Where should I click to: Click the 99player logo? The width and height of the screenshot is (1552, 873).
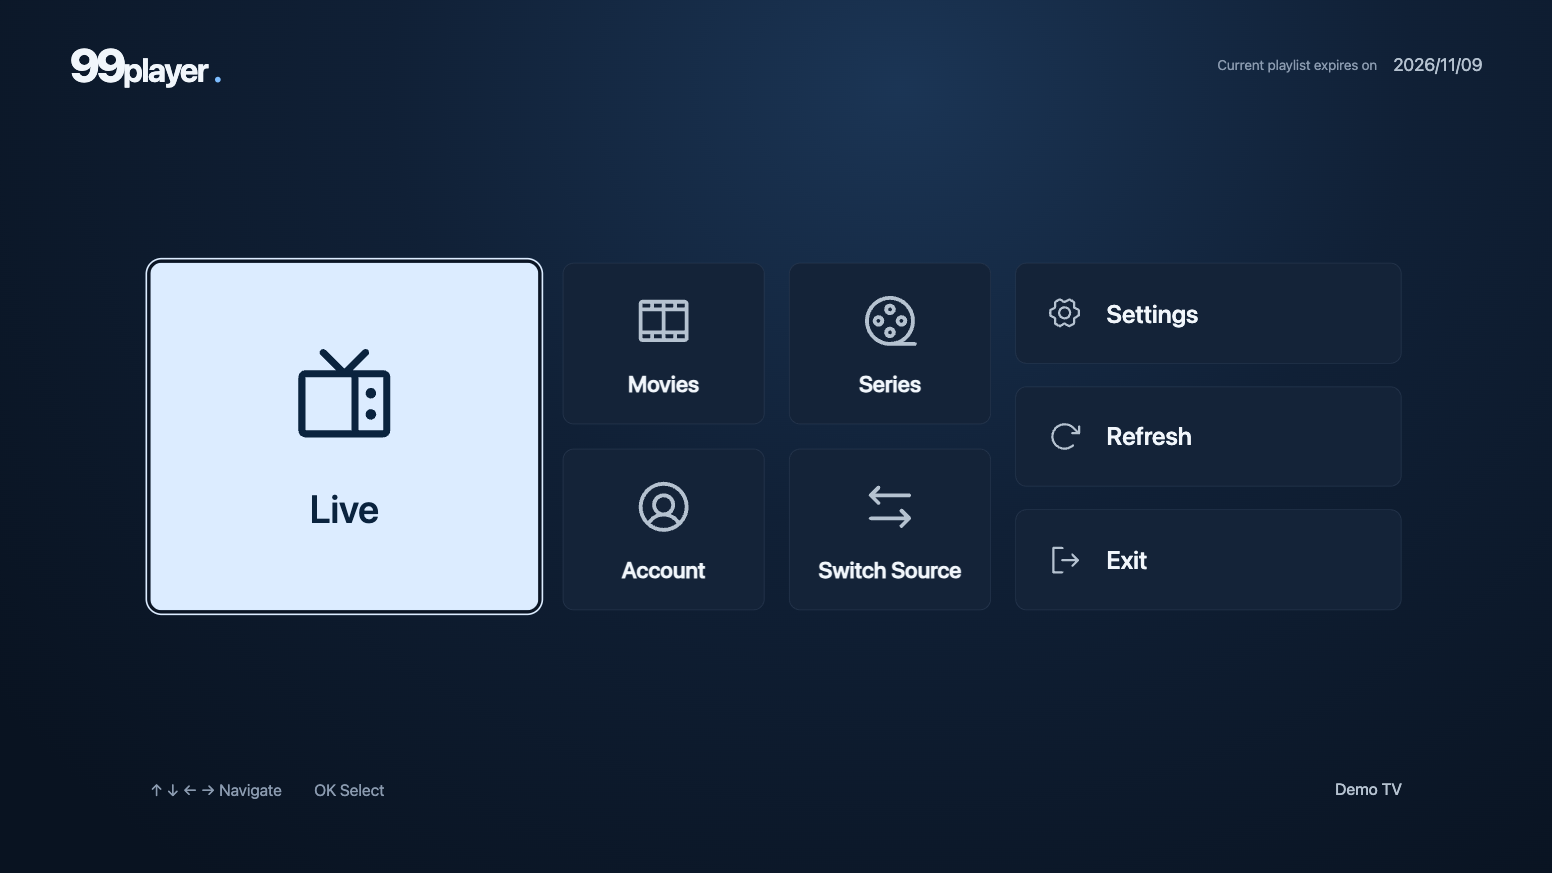146,67
